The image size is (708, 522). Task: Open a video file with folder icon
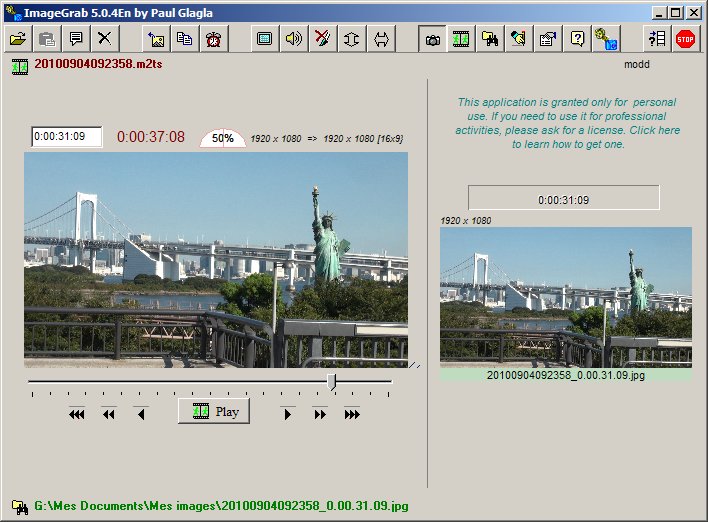[x=18, y=39]
